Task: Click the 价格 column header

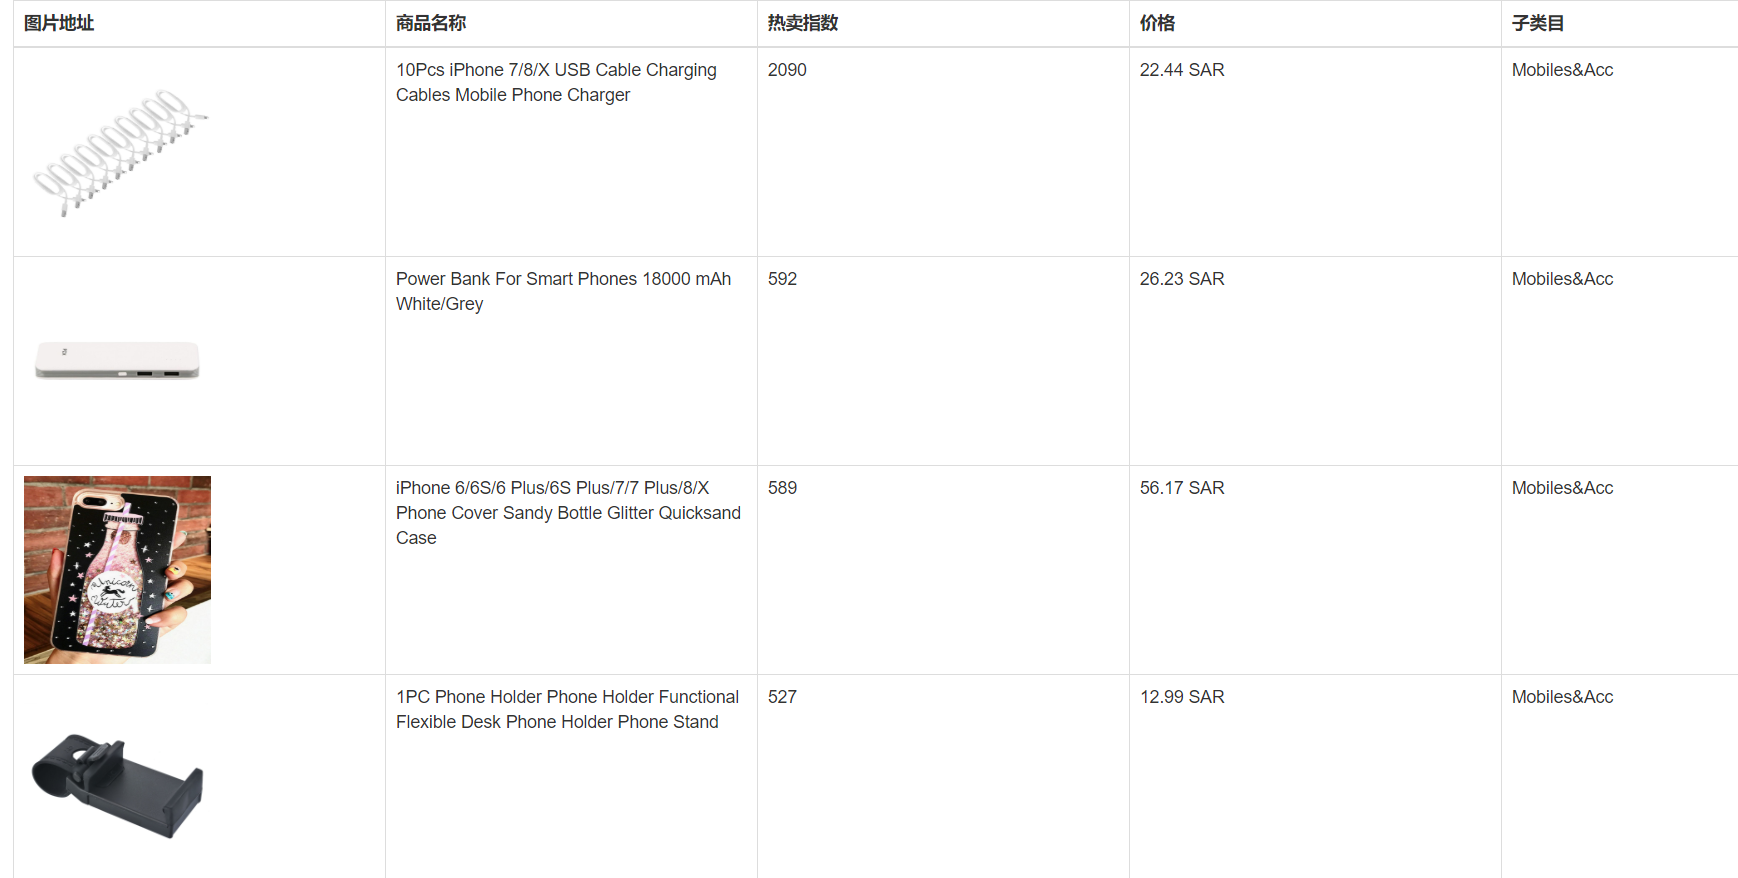Action: (1157, 23)
